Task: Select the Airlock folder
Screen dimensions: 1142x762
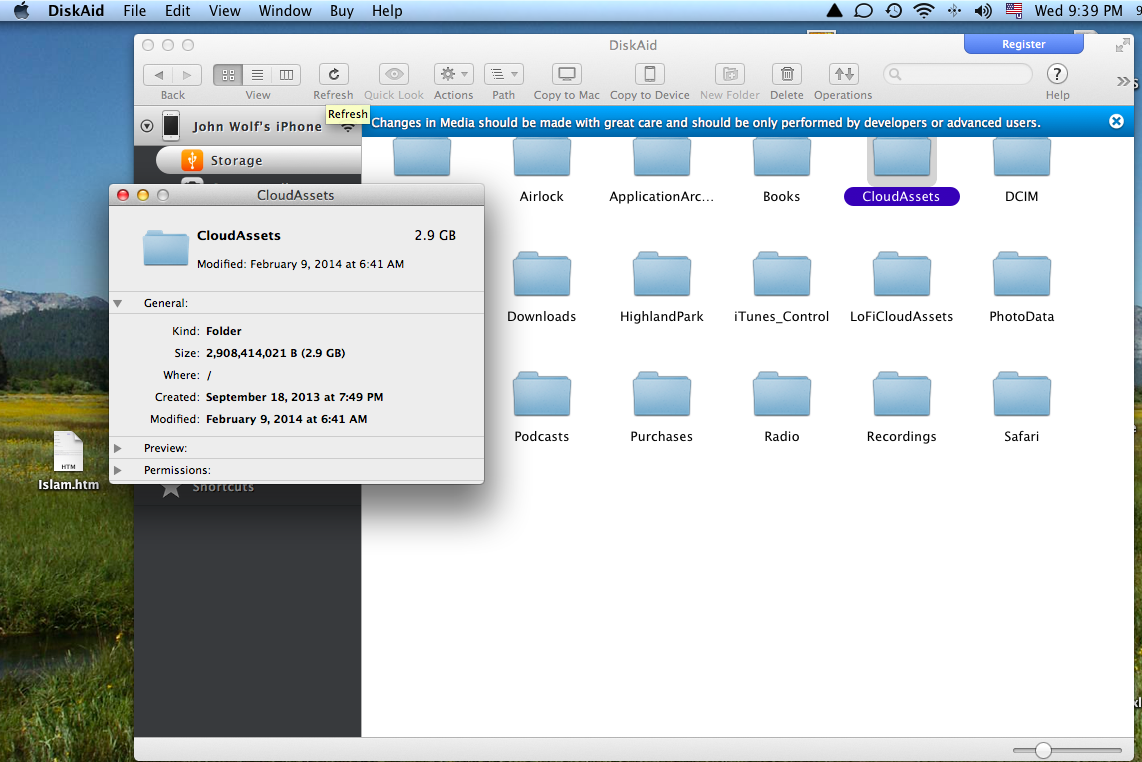Action: point(541,171)
